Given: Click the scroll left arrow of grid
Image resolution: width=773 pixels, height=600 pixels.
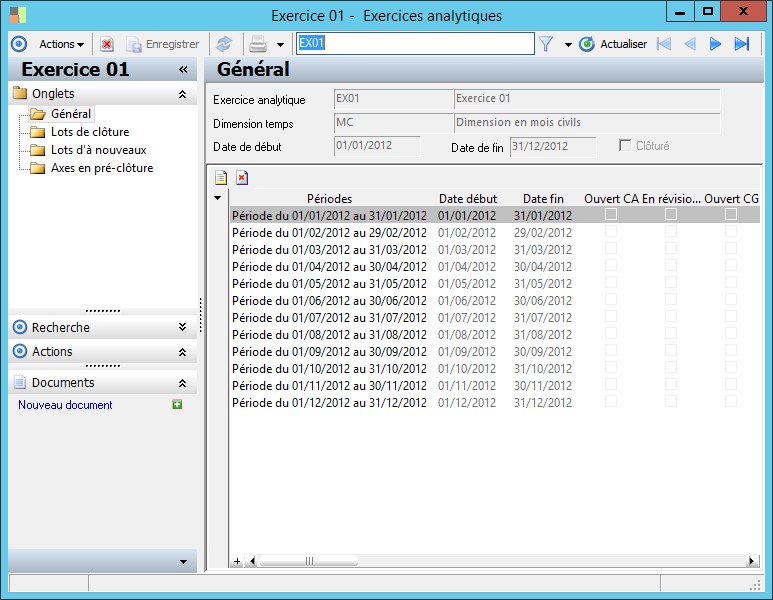Looking at the screenshot, I should 253,561.
